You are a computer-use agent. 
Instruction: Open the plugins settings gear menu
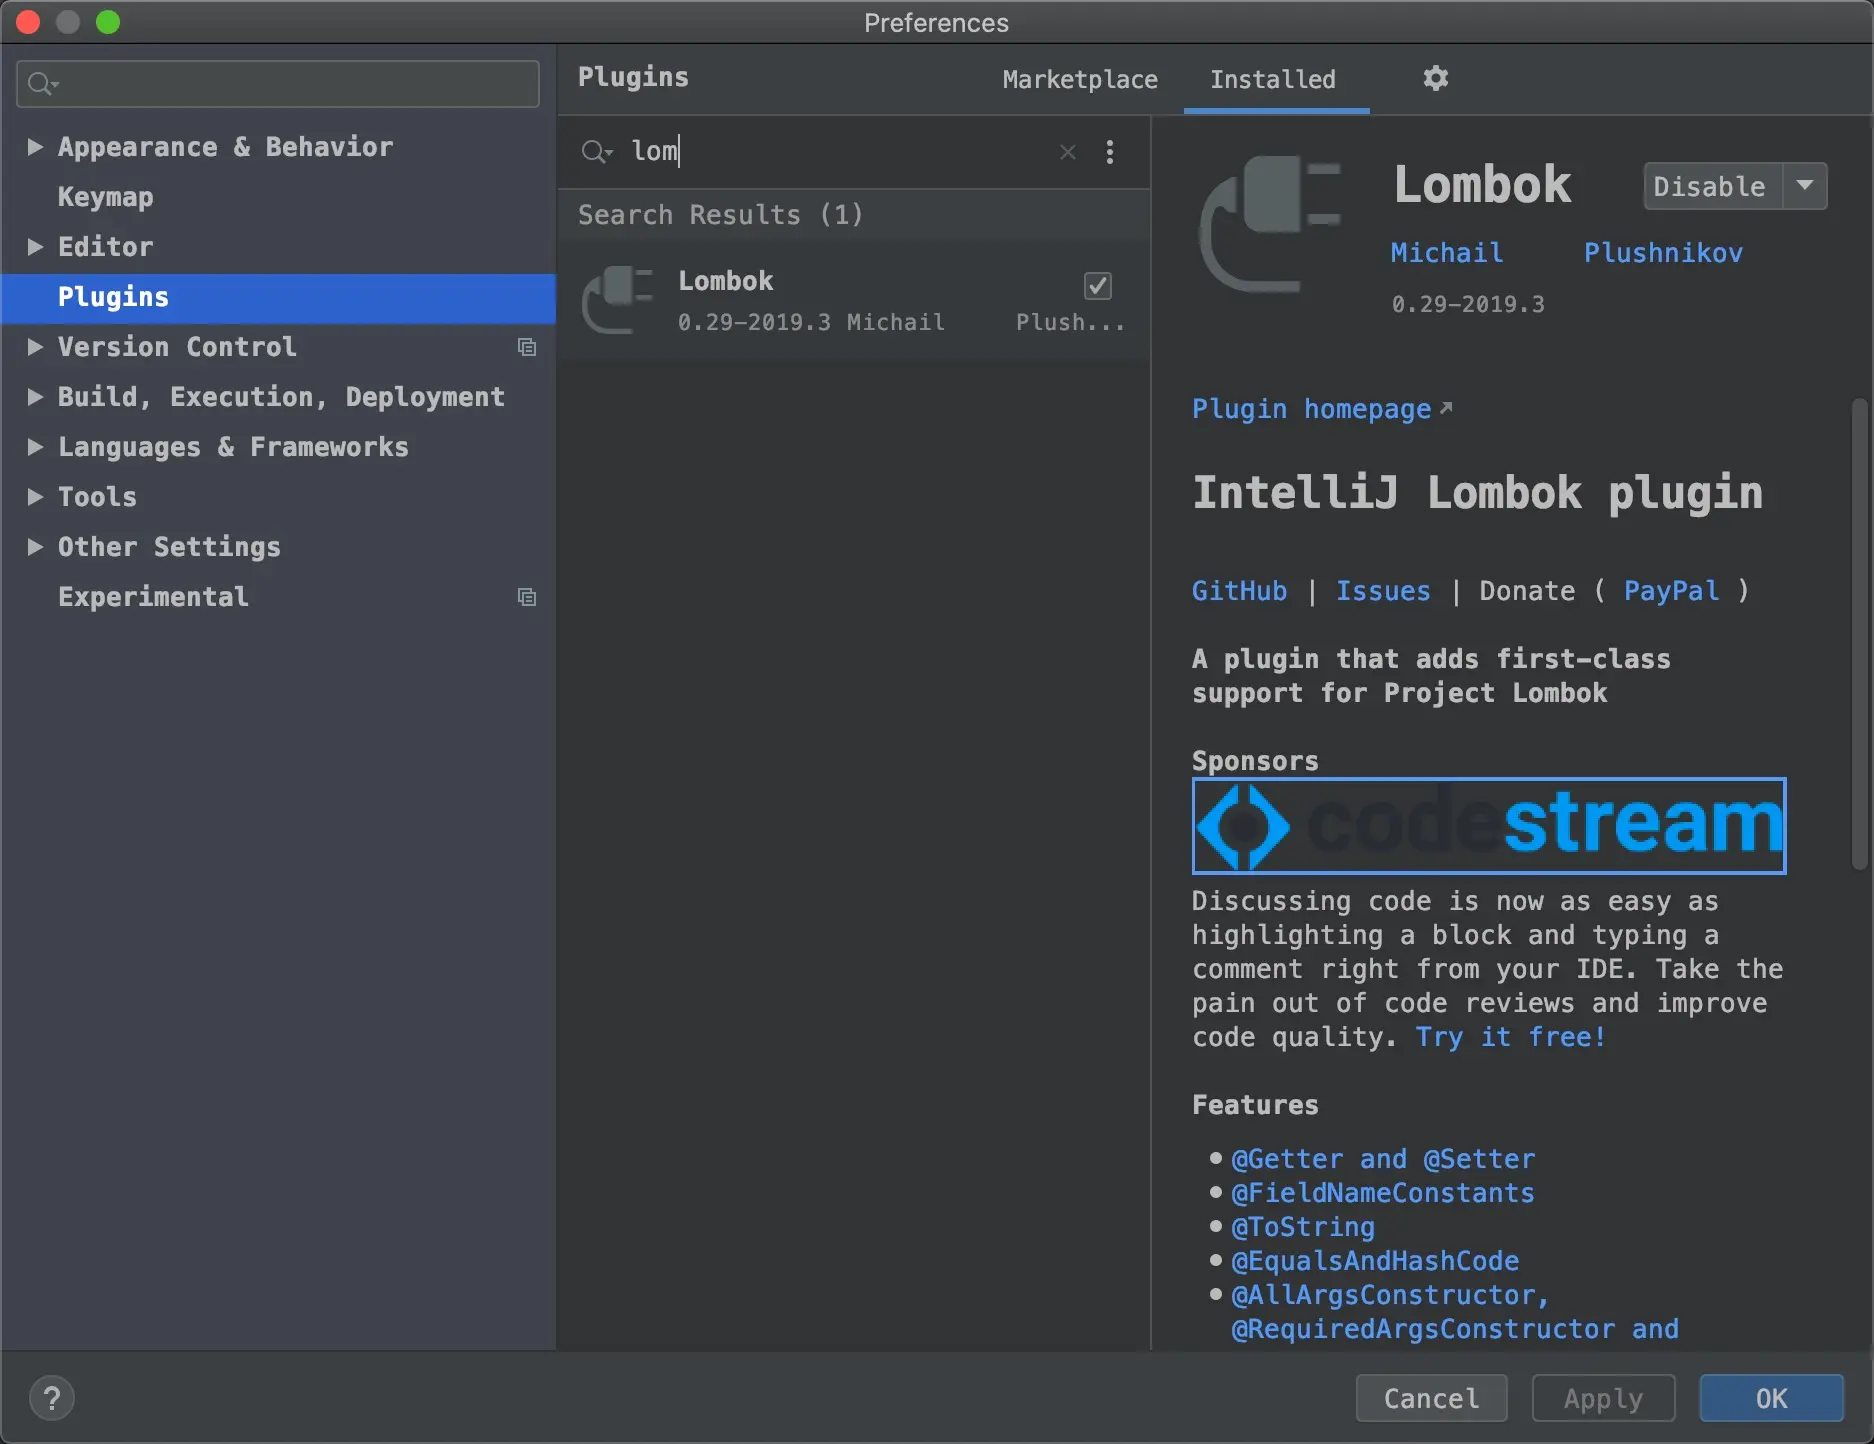pyautogui.click(x=1435, y=78)
